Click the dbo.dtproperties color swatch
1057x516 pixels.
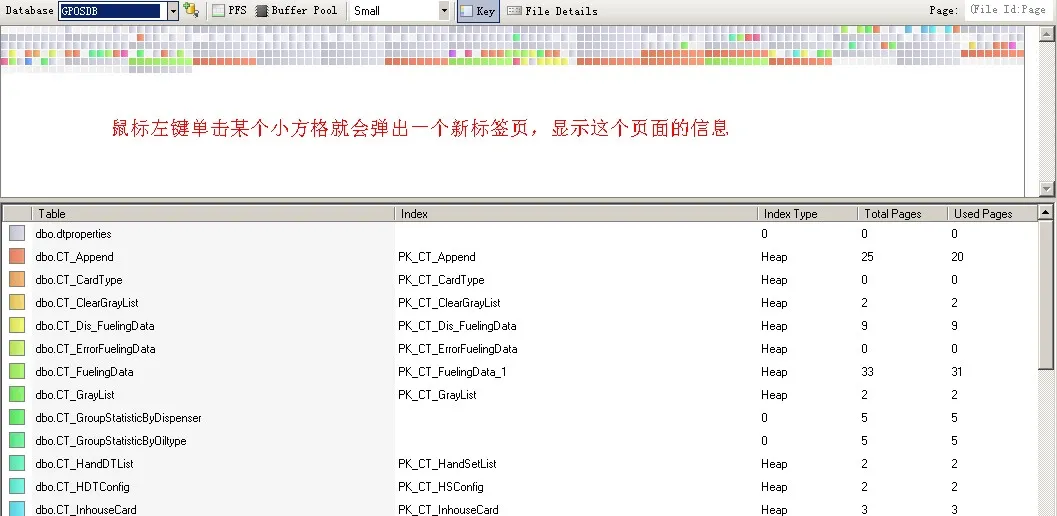coord(18,233)
